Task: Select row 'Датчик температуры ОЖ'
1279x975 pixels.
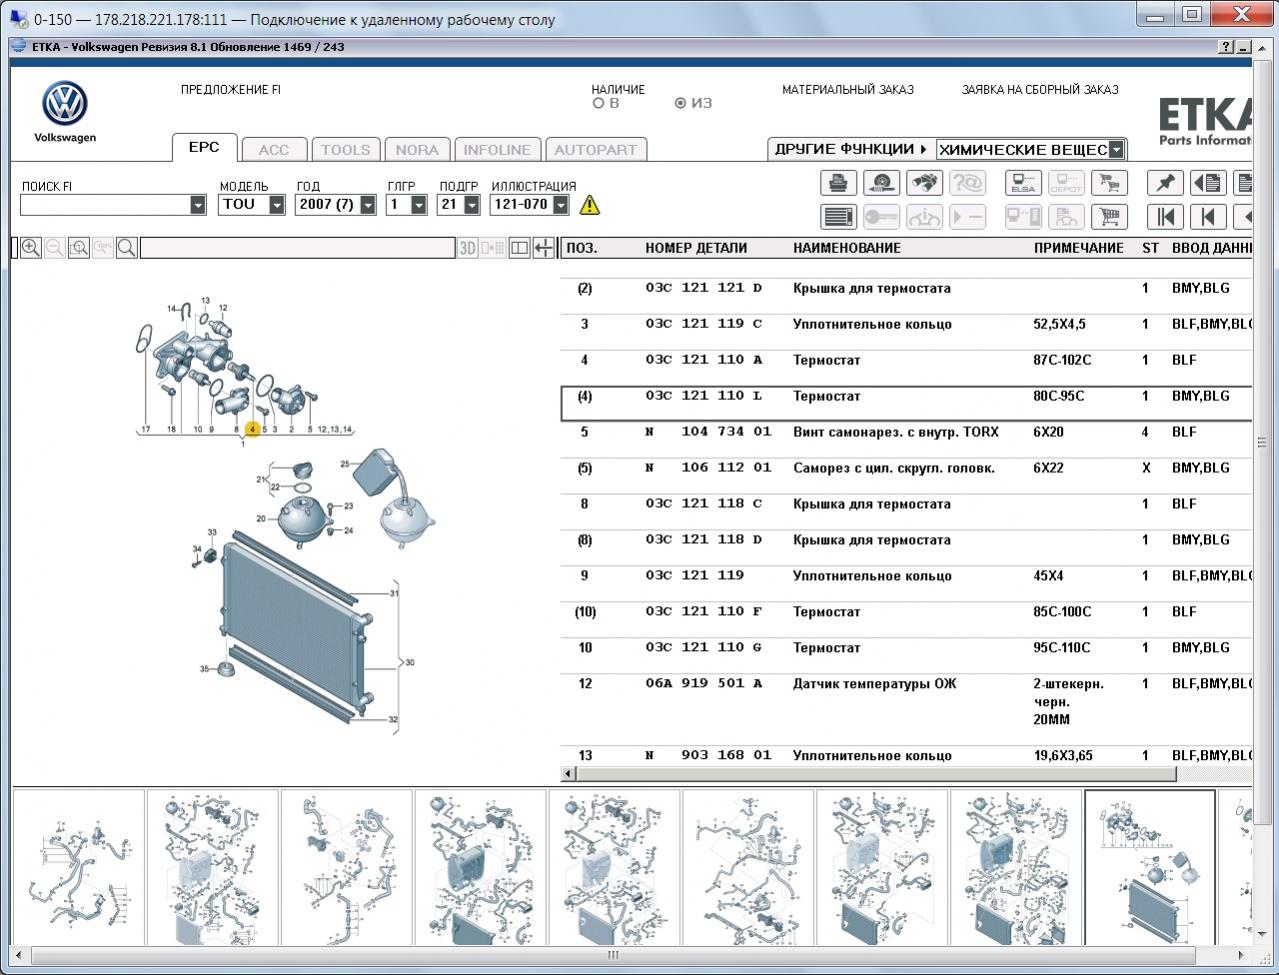Action: click(x=907, y=710)
